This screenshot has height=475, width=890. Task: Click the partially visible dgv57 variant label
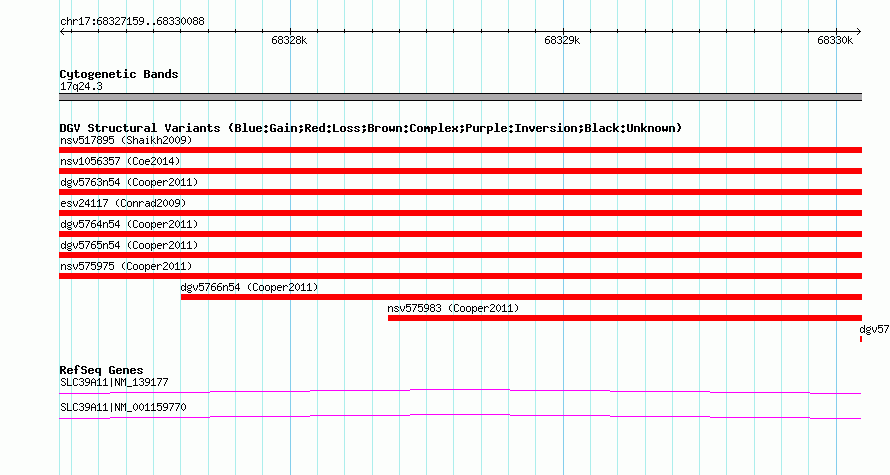pyautogui.click(x=874, y=329)
